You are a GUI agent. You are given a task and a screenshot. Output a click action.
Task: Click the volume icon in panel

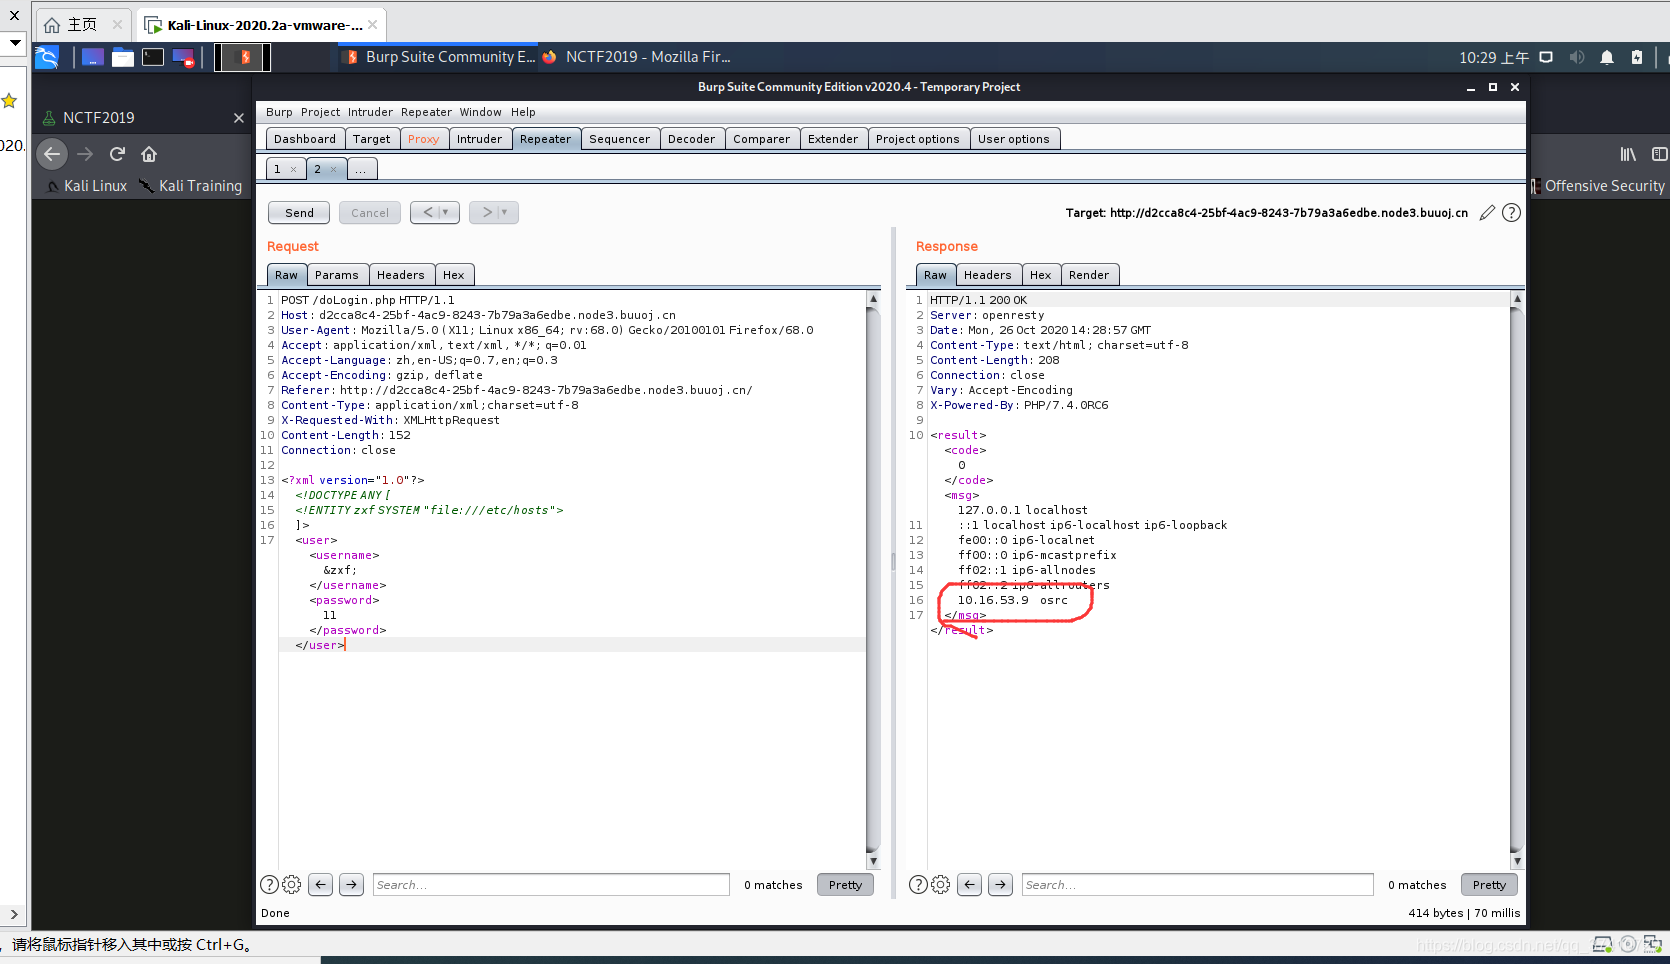tap(1577, 57)
